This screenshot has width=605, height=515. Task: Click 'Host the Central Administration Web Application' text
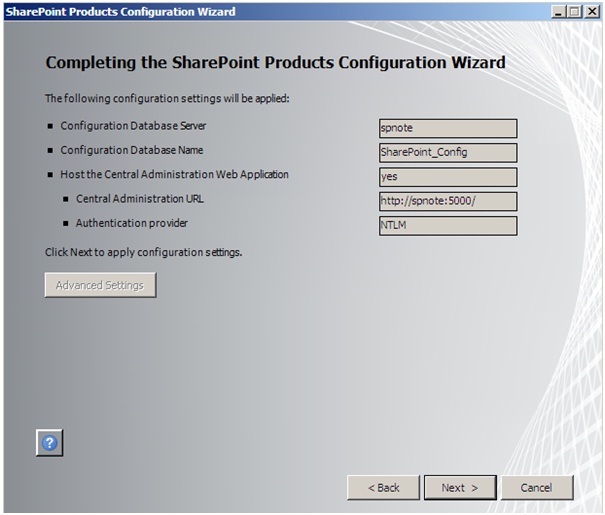point(174,174)
